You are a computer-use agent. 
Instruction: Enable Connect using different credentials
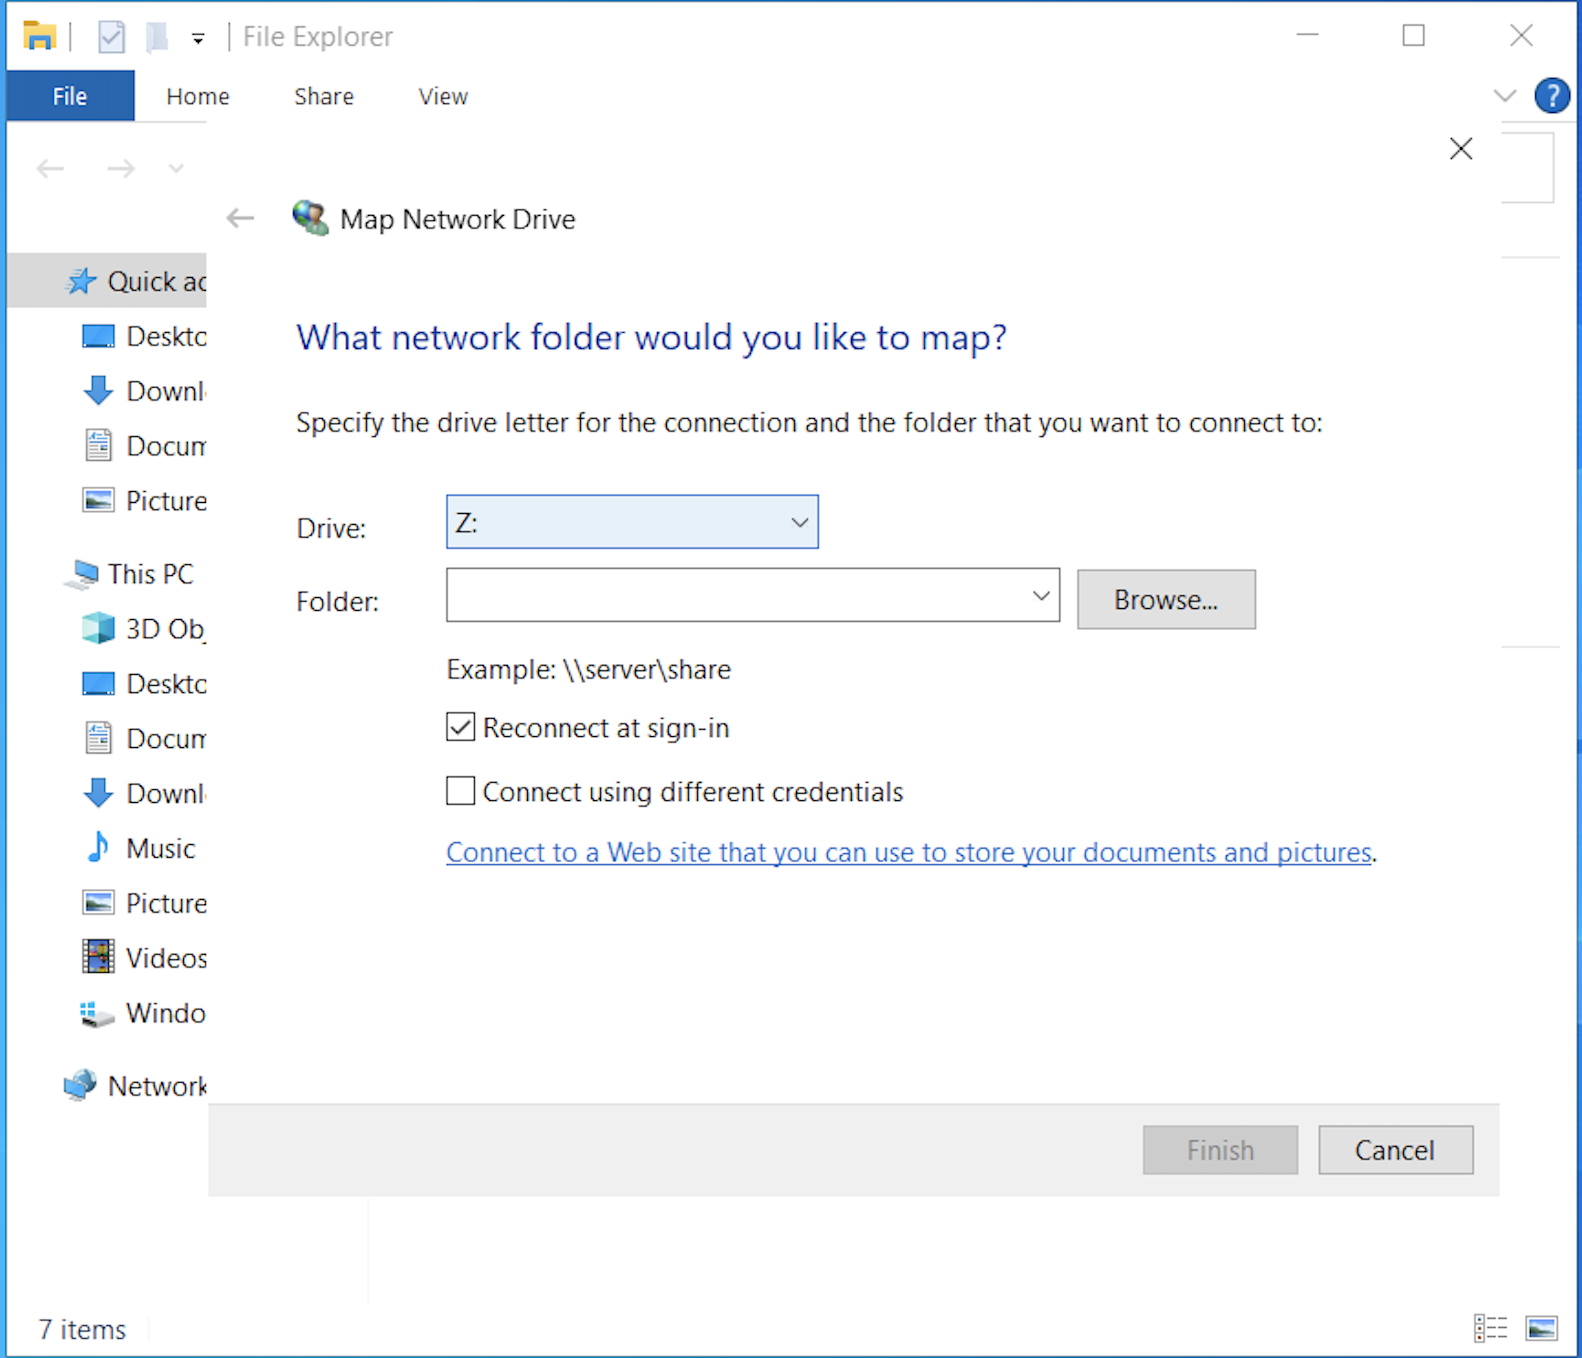(461, 791)
